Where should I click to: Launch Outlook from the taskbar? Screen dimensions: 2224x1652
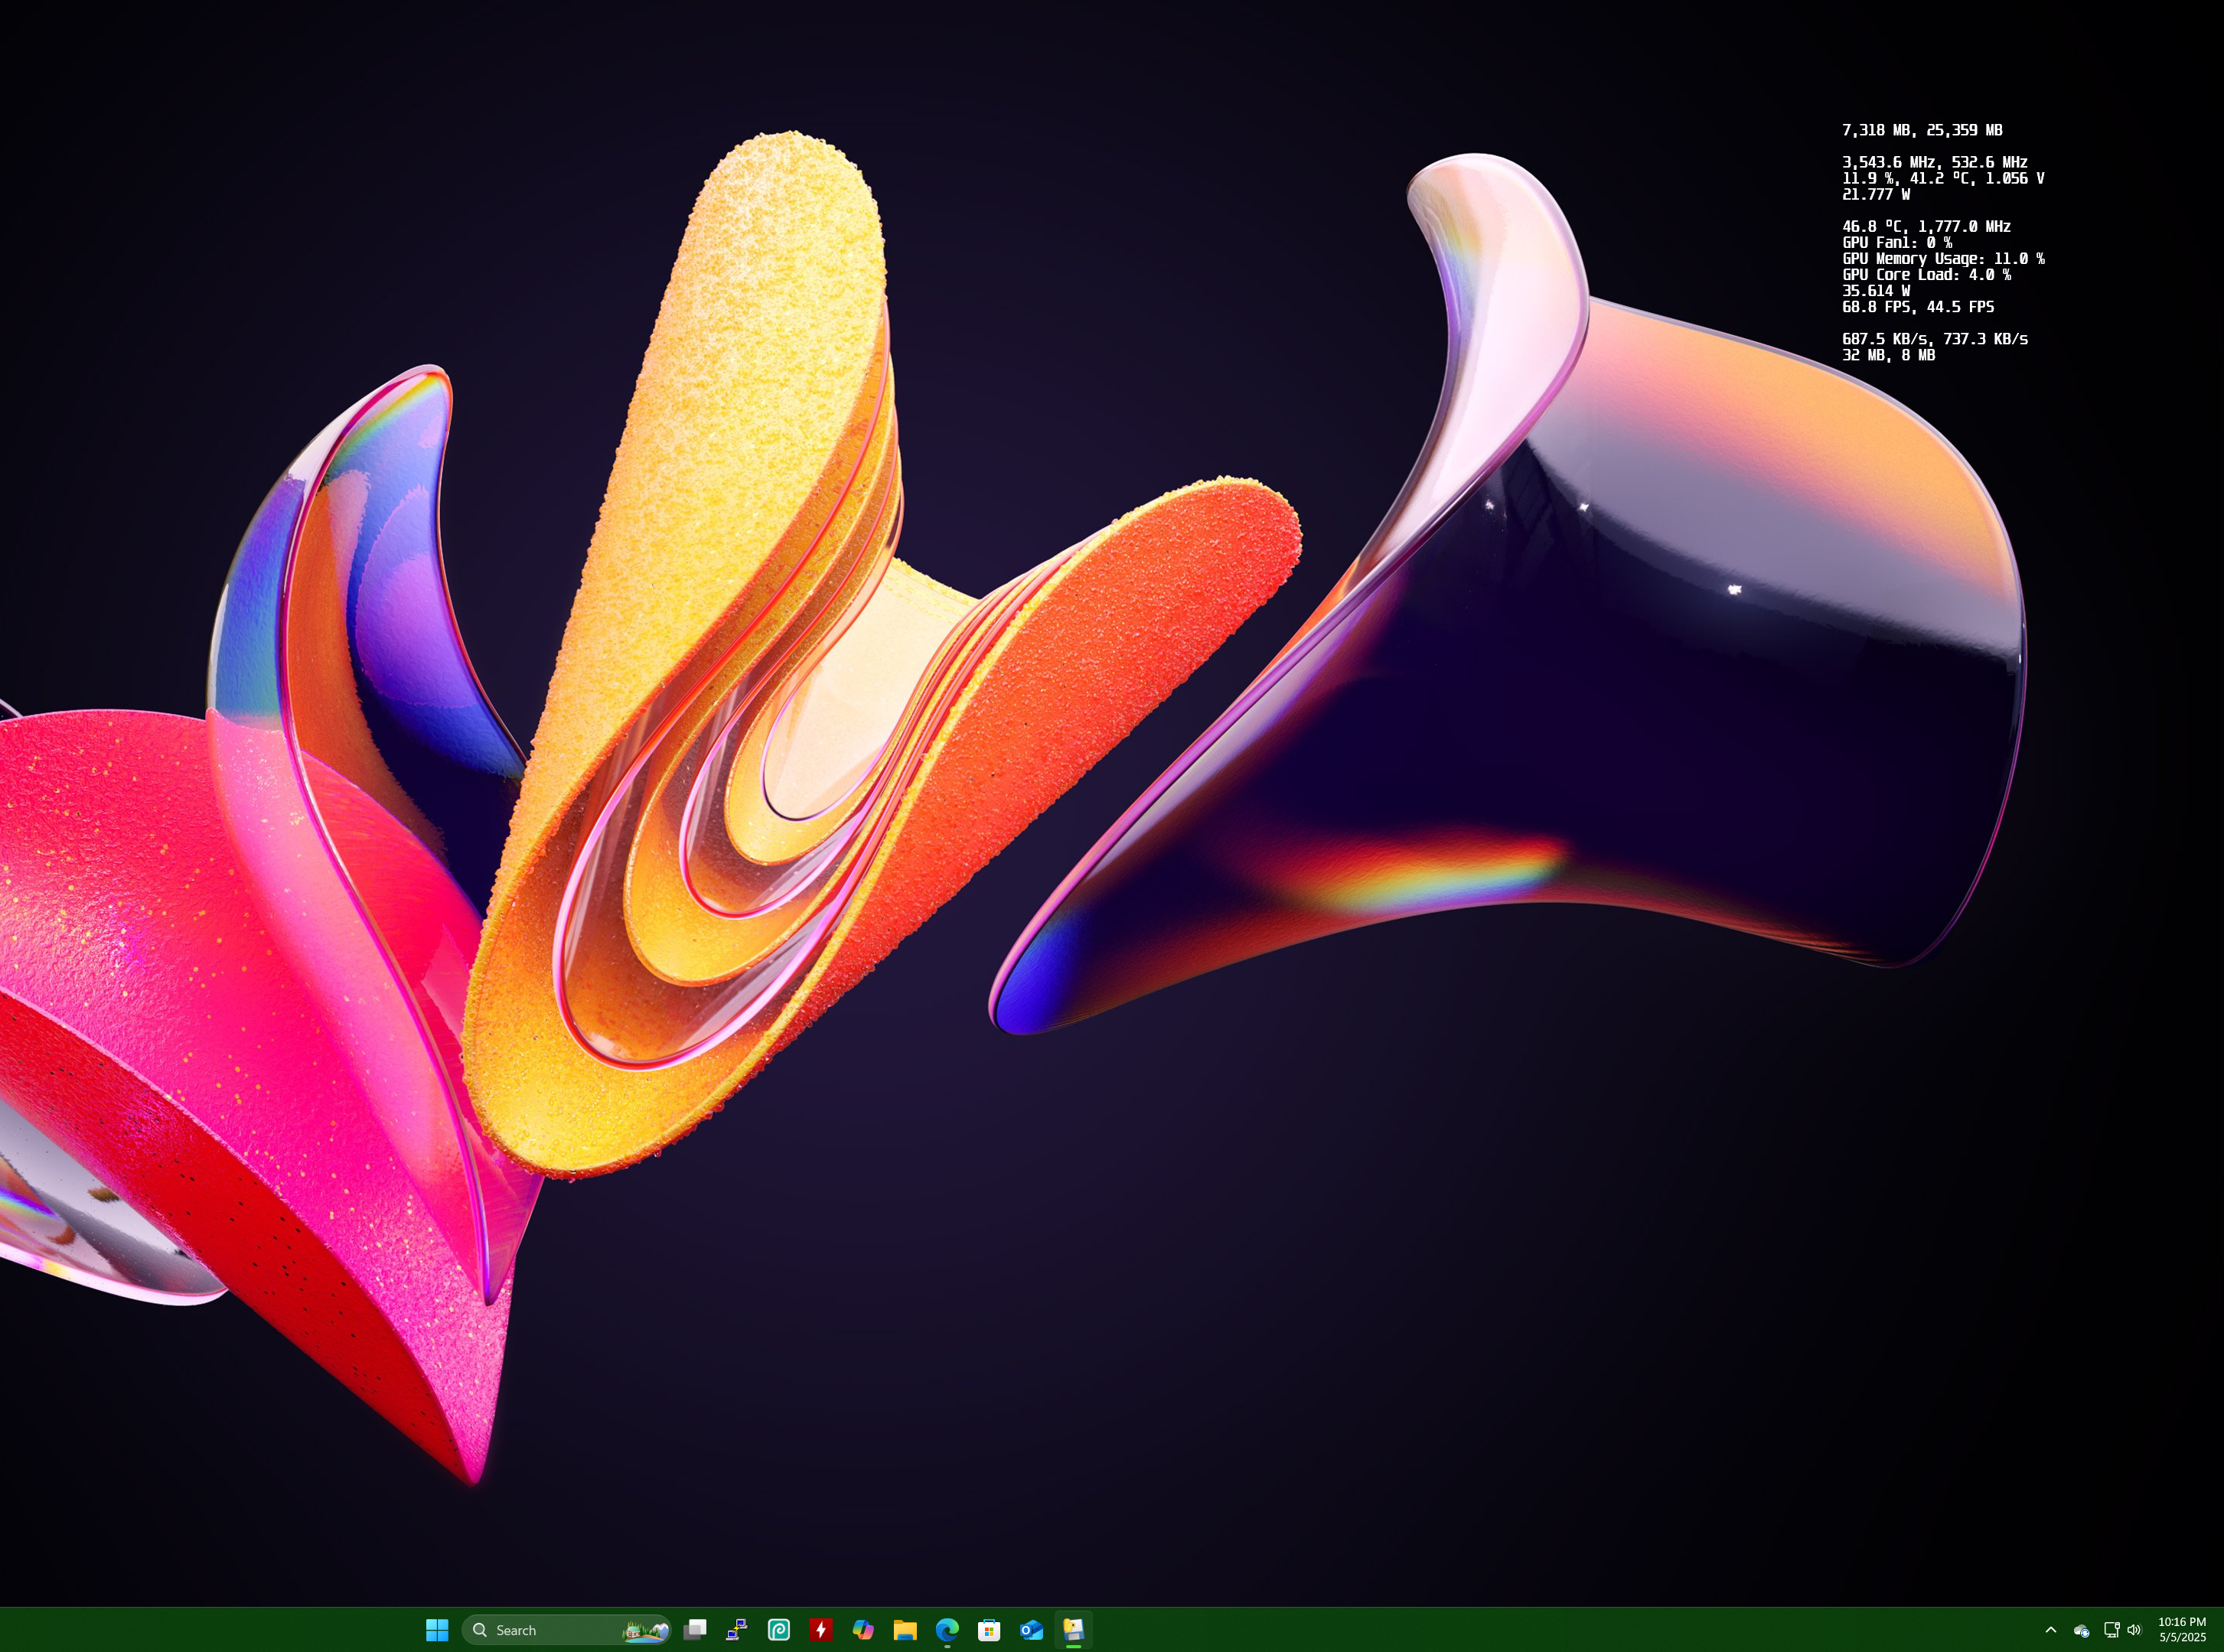pyautogui.click(x=1031, y=1630)
